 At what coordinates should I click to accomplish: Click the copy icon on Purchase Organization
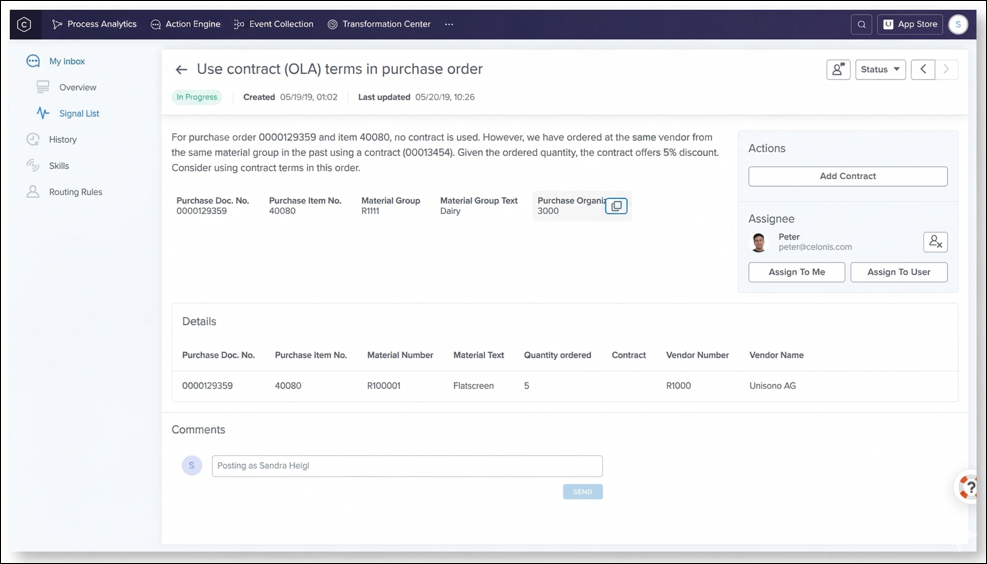point(616,206)
